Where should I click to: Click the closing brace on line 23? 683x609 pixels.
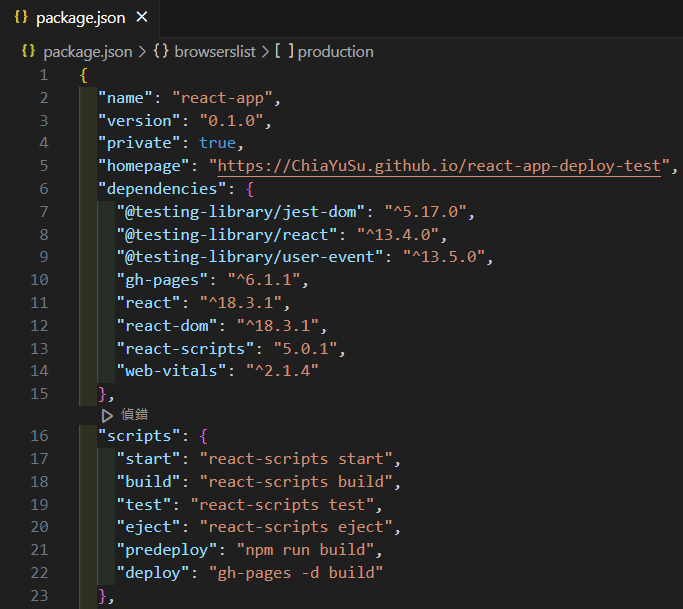pos(102,596)
